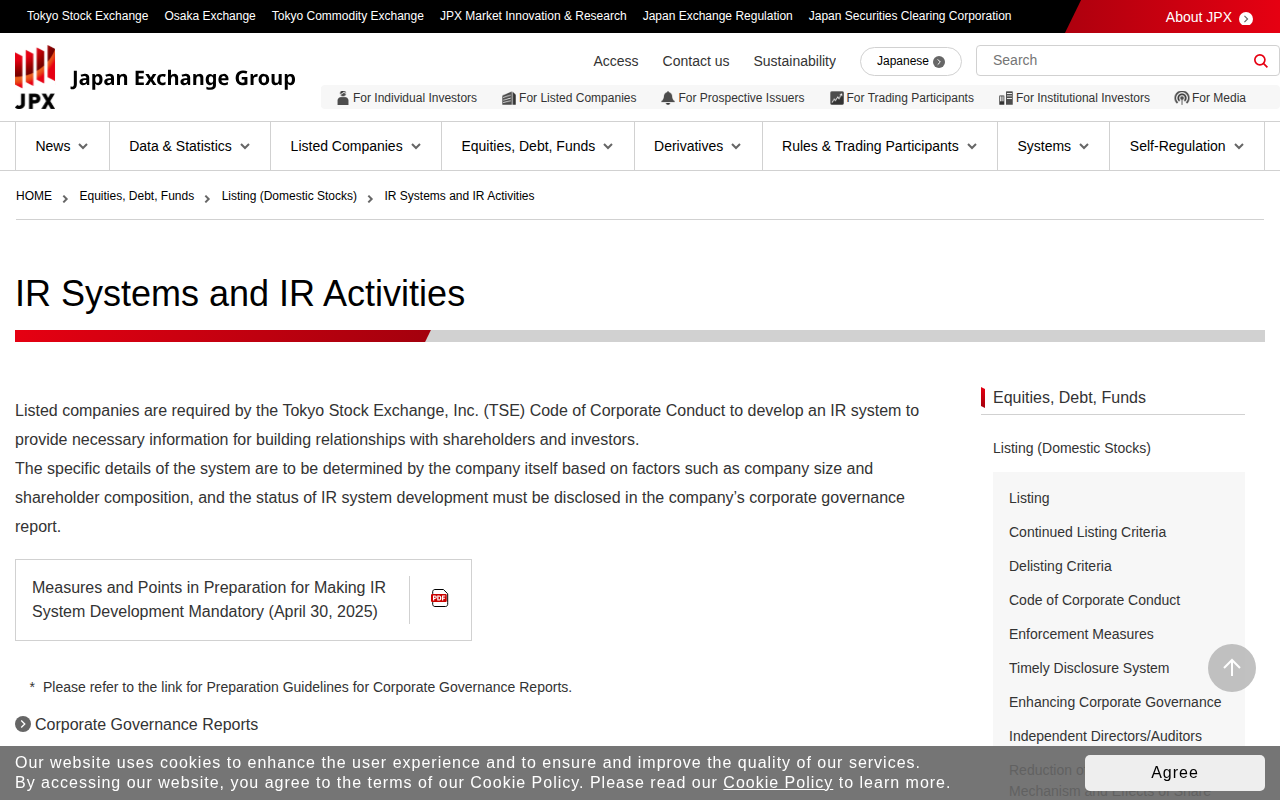Expand the News dropdown menu
This screenshot has width=1280, height=800.
pyautogui.click(x=62, y=146)
